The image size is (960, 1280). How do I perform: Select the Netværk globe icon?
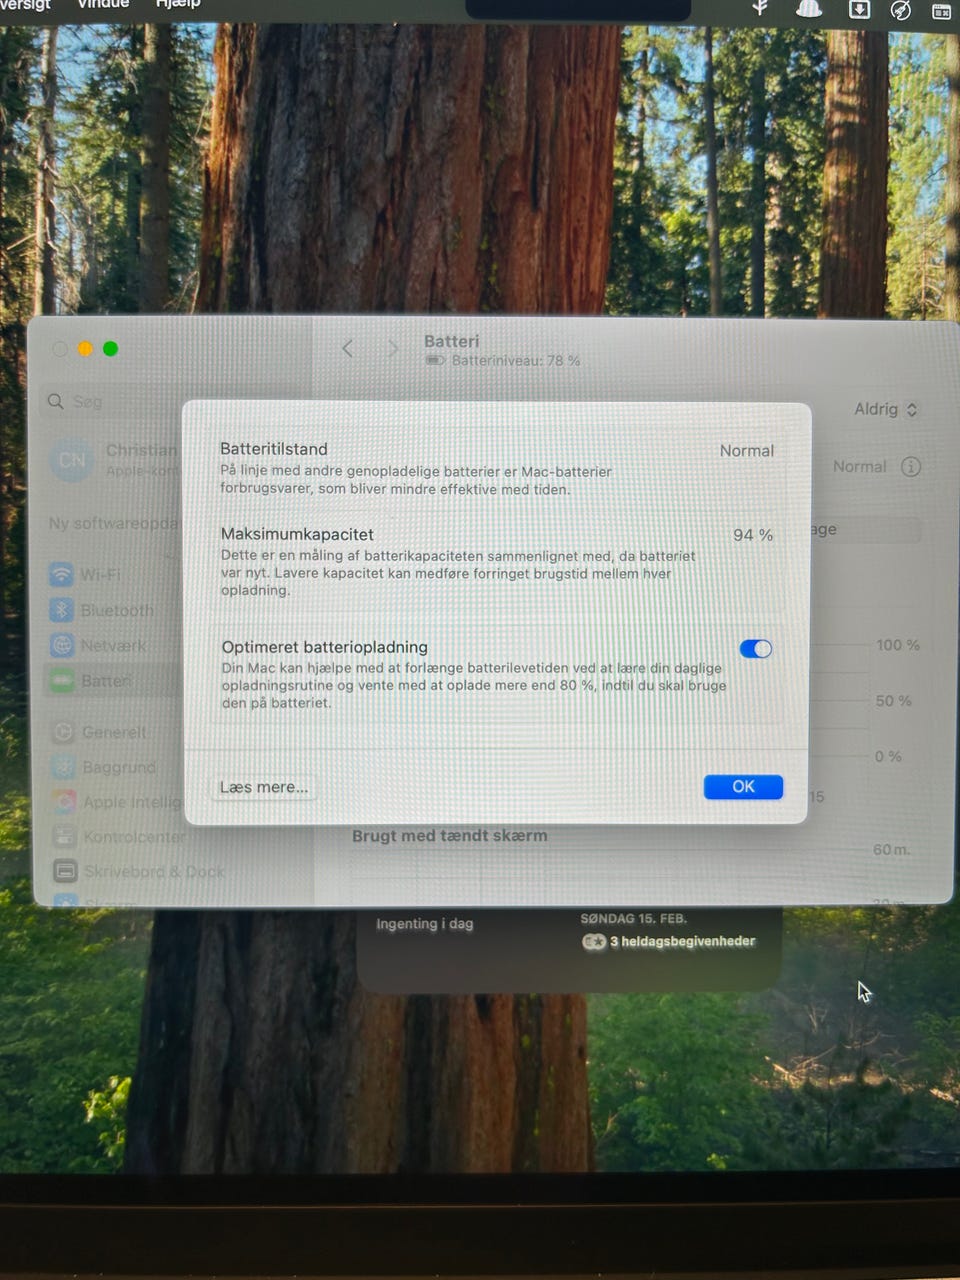tap(62, 645)
